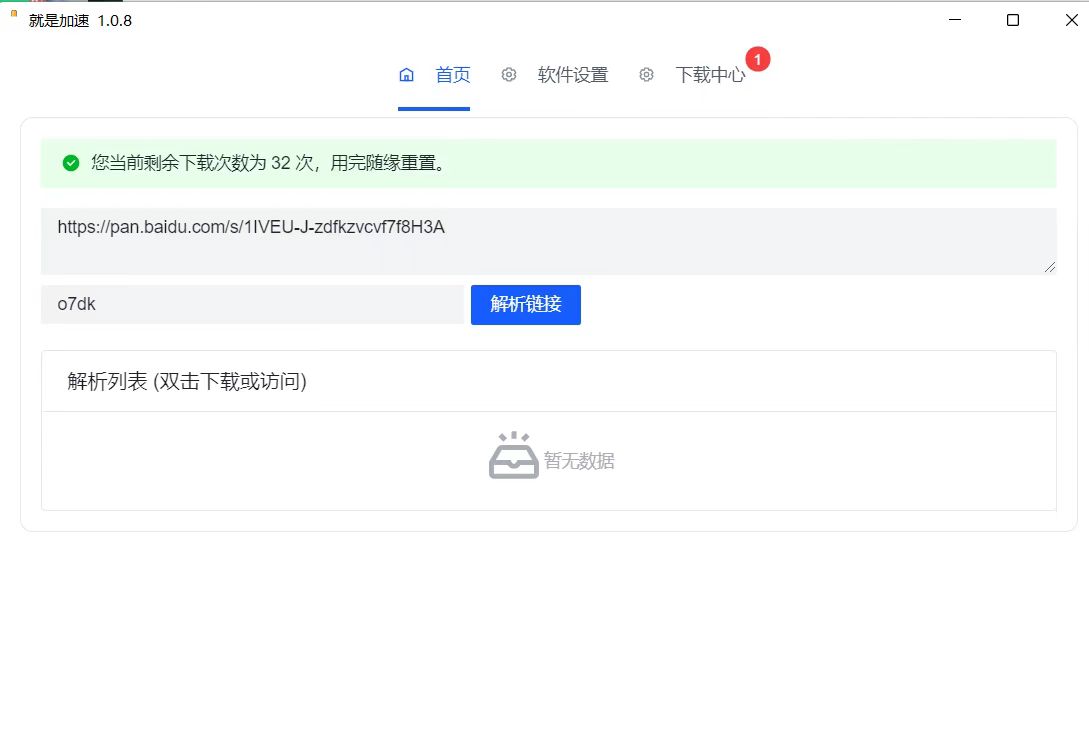
Task: Switch to the 软件设置 tab
Action: click(572, 75)
